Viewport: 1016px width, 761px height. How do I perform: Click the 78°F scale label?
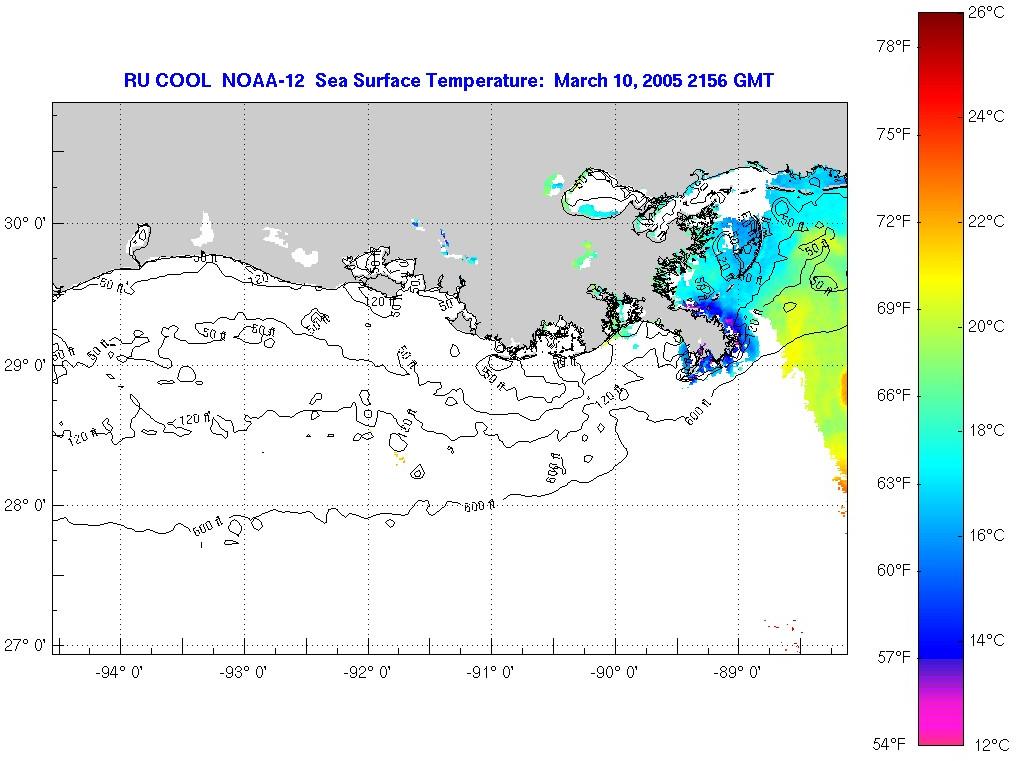(x=893, y=47)
